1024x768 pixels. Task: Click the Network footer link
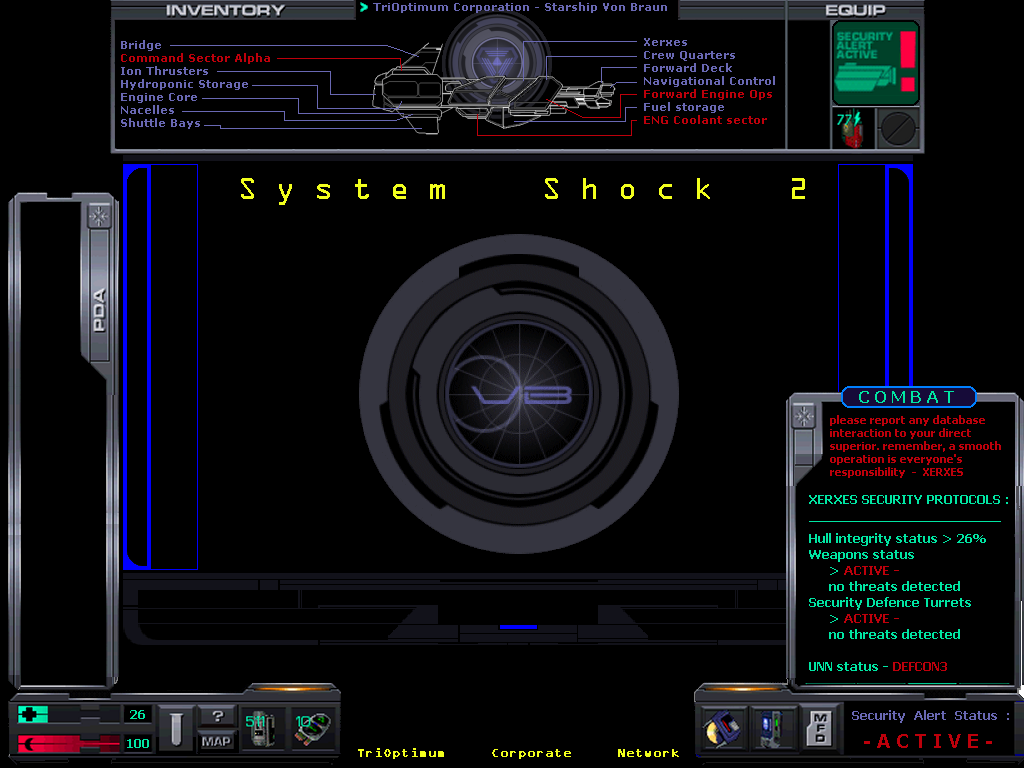(x=648, y=753)
